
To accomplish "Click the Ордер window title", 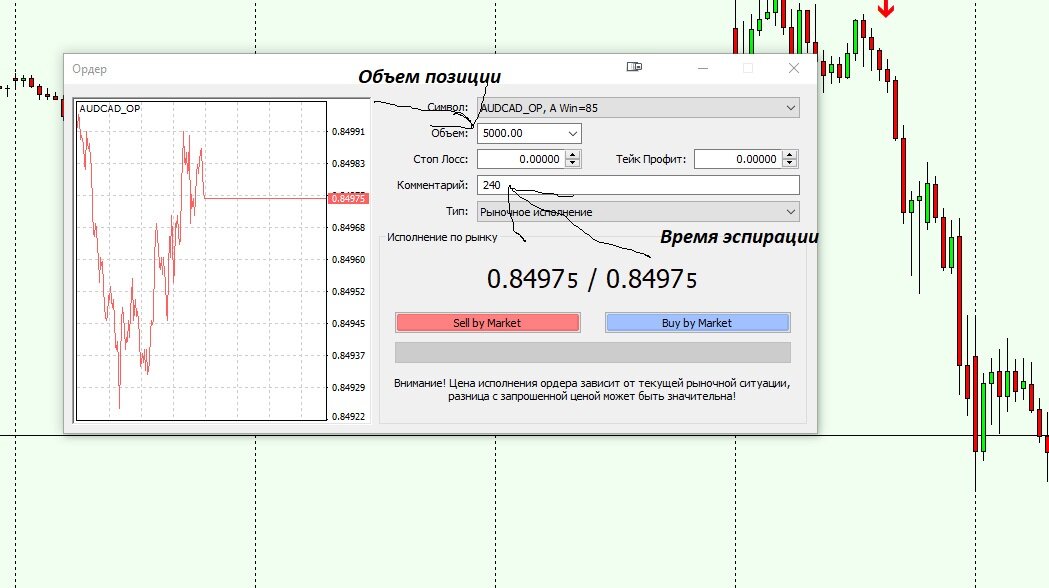I will [90, 69].
